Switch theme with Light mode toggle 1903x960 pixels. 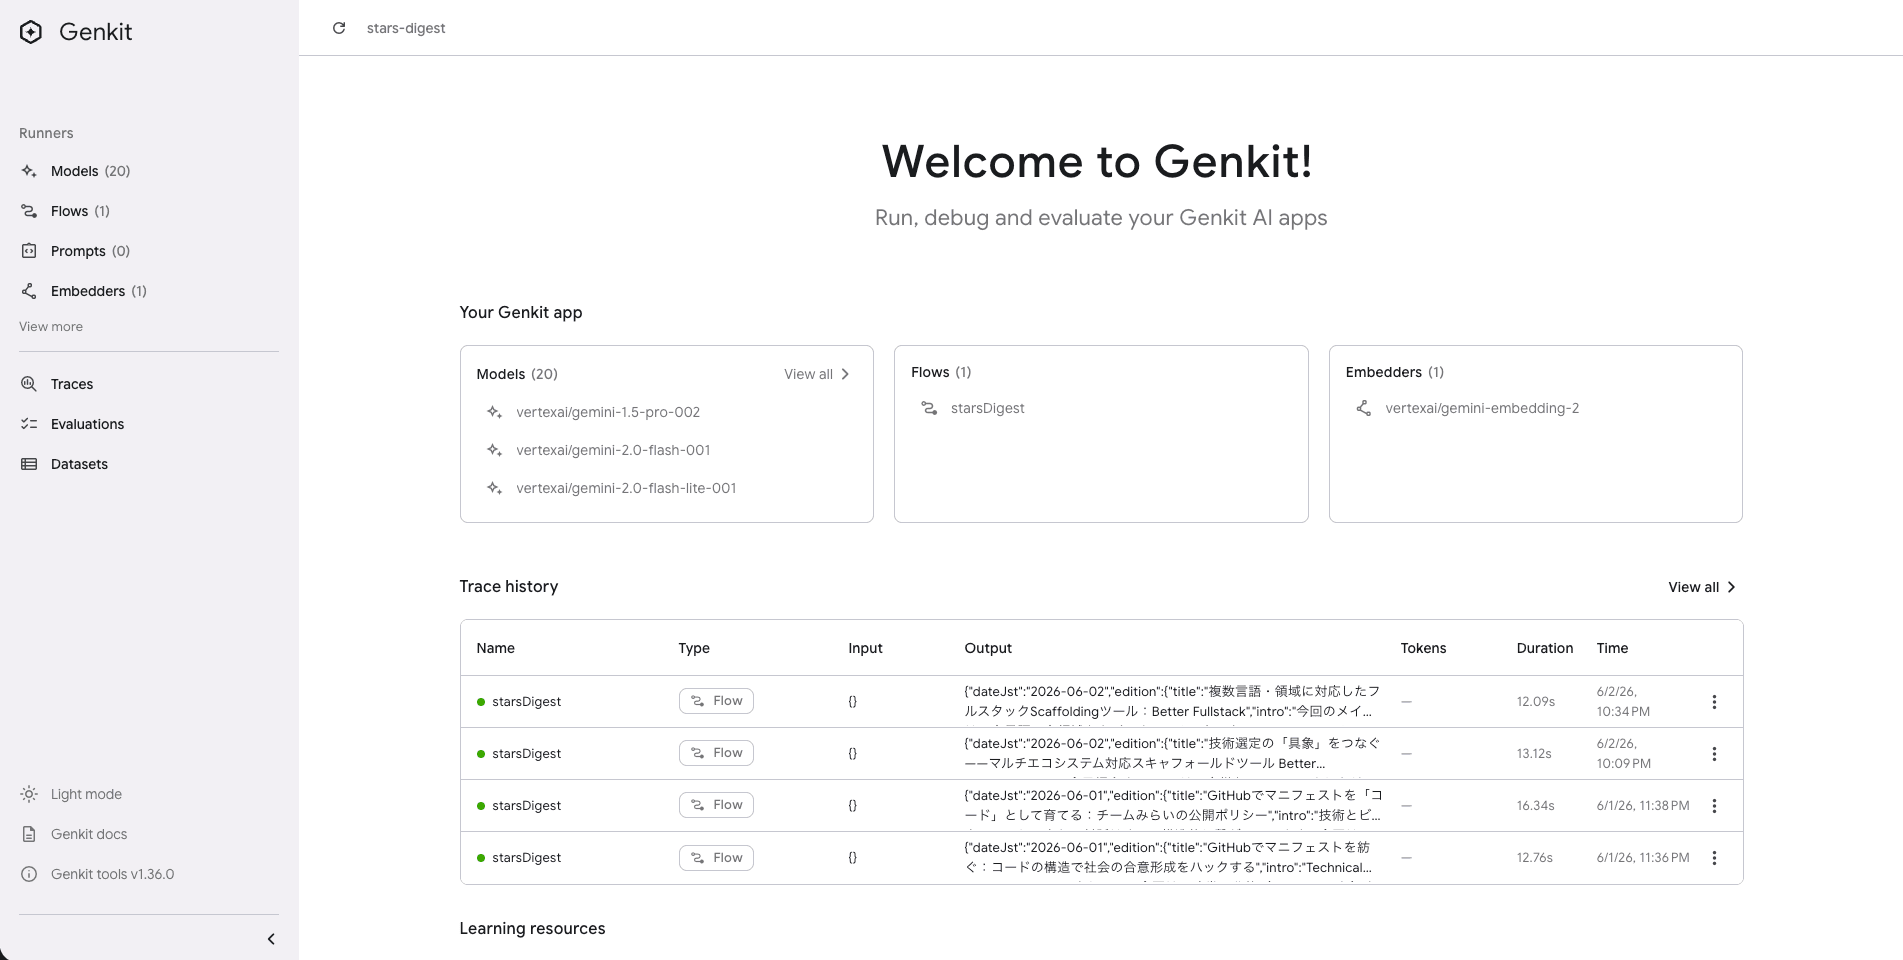pyautogui.click(x=86, y=794)
